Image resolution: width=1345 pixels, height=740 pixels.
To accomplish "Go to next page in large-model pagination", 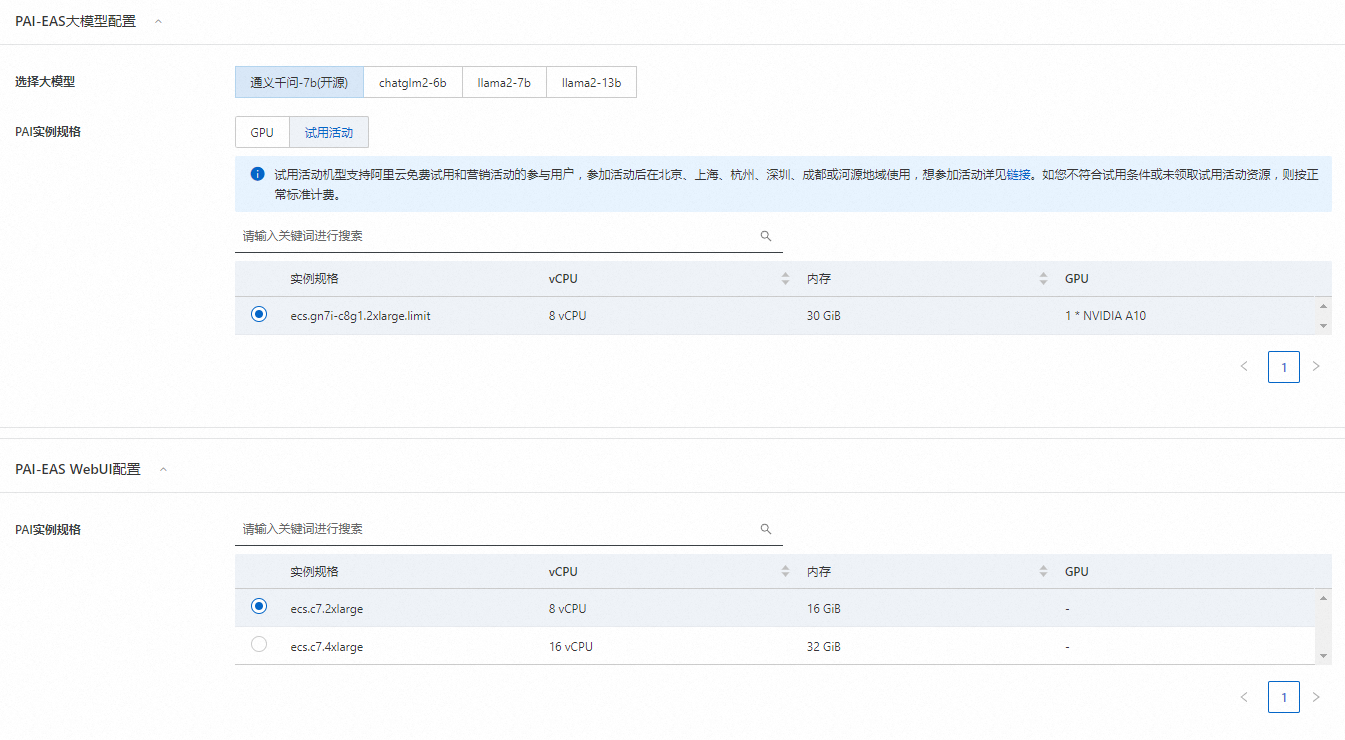I will click(1316, 367).
